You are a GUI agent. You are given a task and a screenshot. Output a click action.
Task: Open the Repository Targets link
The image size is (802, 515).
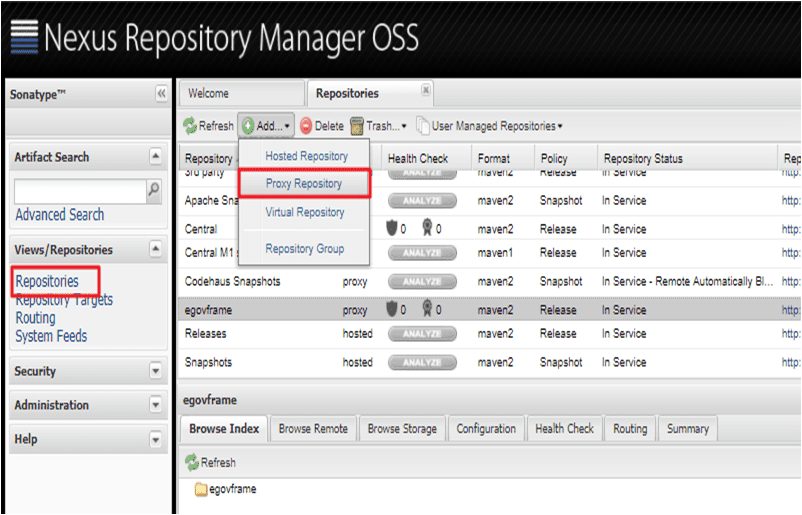(x=64, y=300)
